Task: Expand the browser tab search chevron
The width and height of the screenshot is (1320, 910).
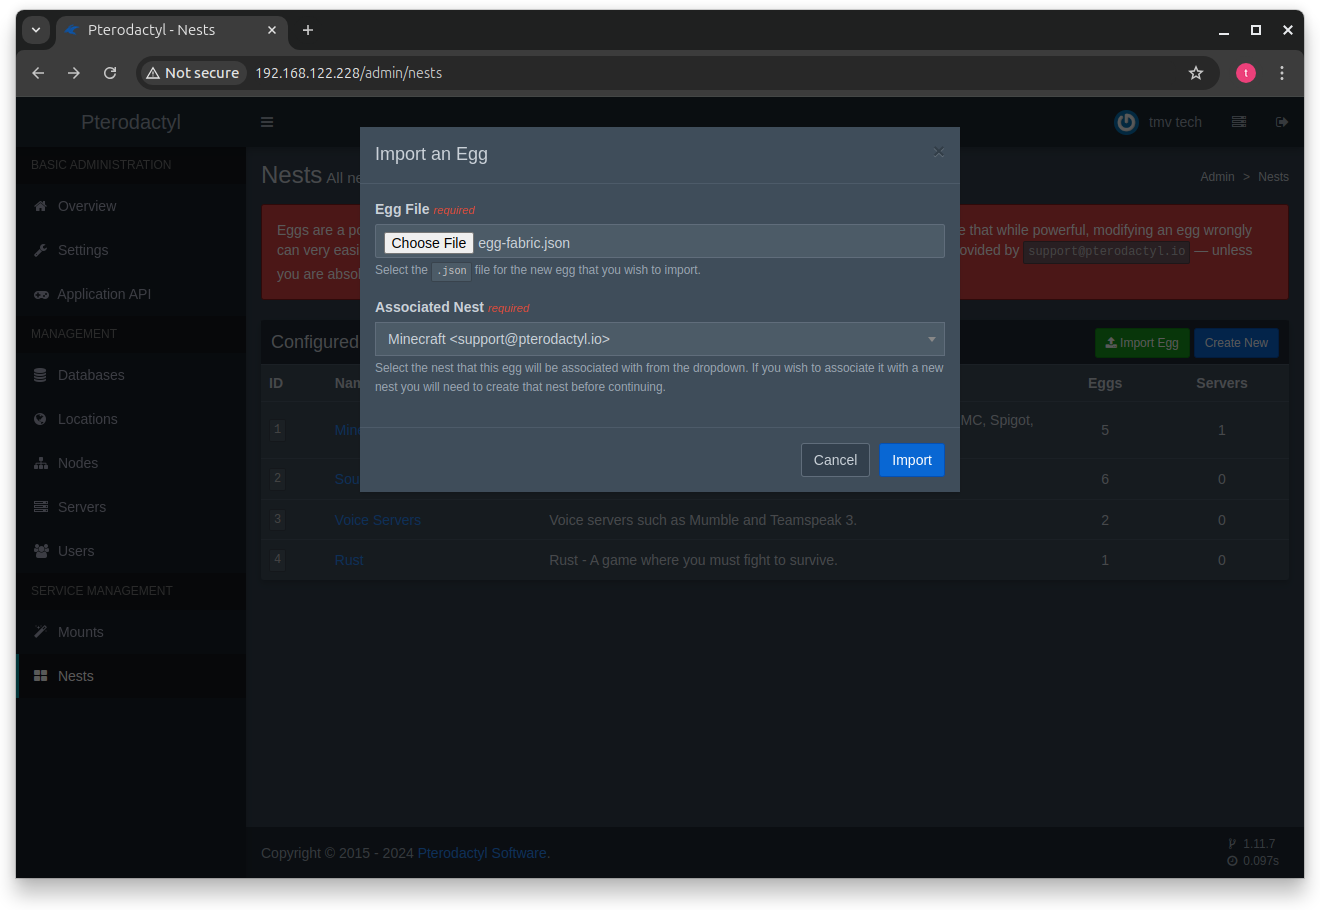Action: 36,30
